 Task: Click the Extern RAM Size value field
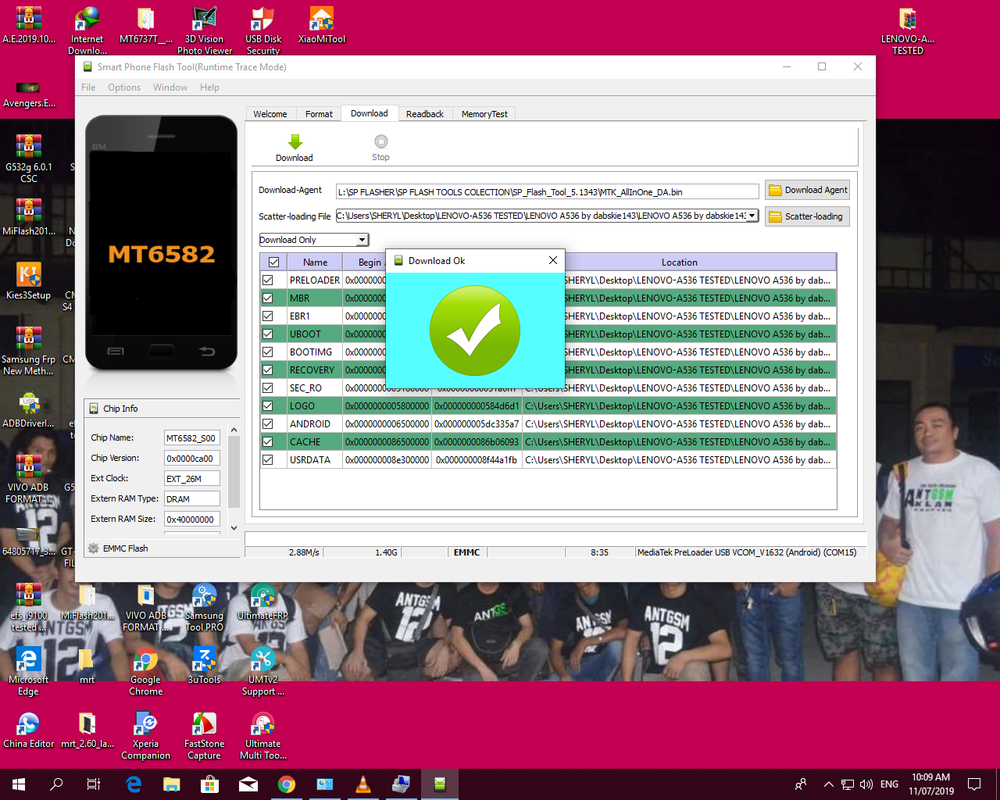(192, 519)
